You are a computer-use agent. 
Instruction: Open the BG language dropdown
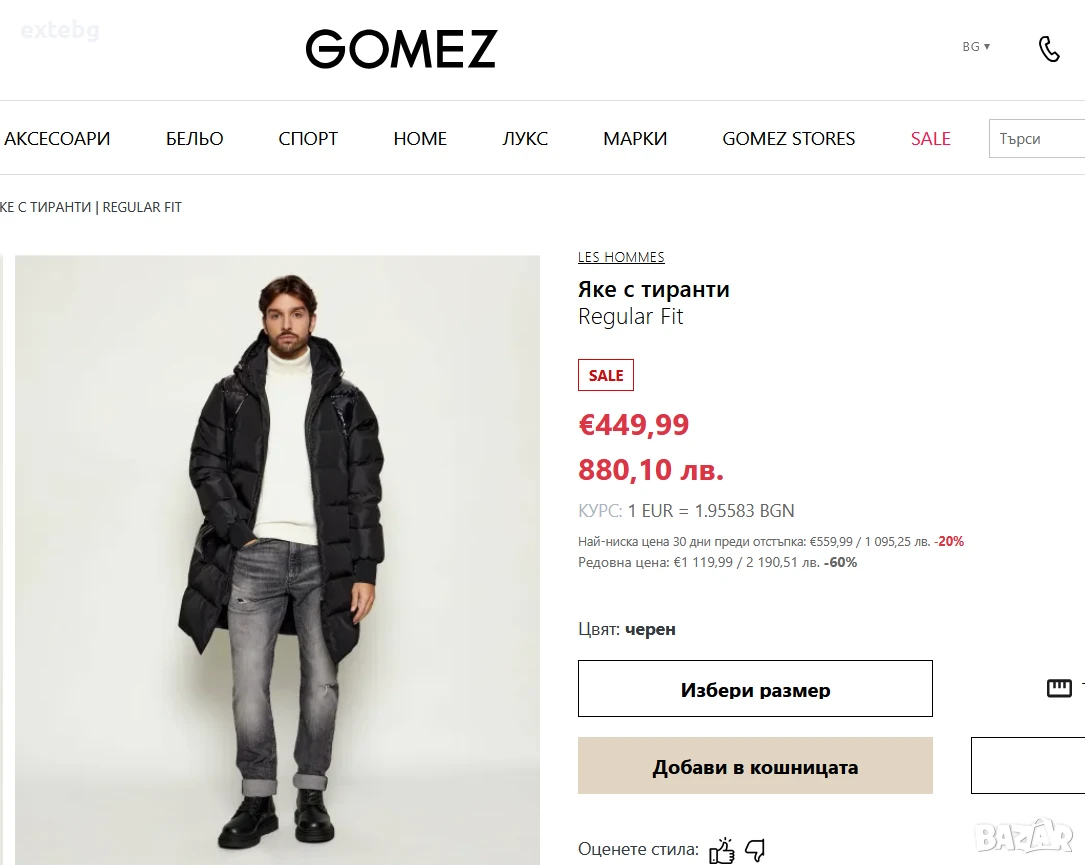(976, 46)
